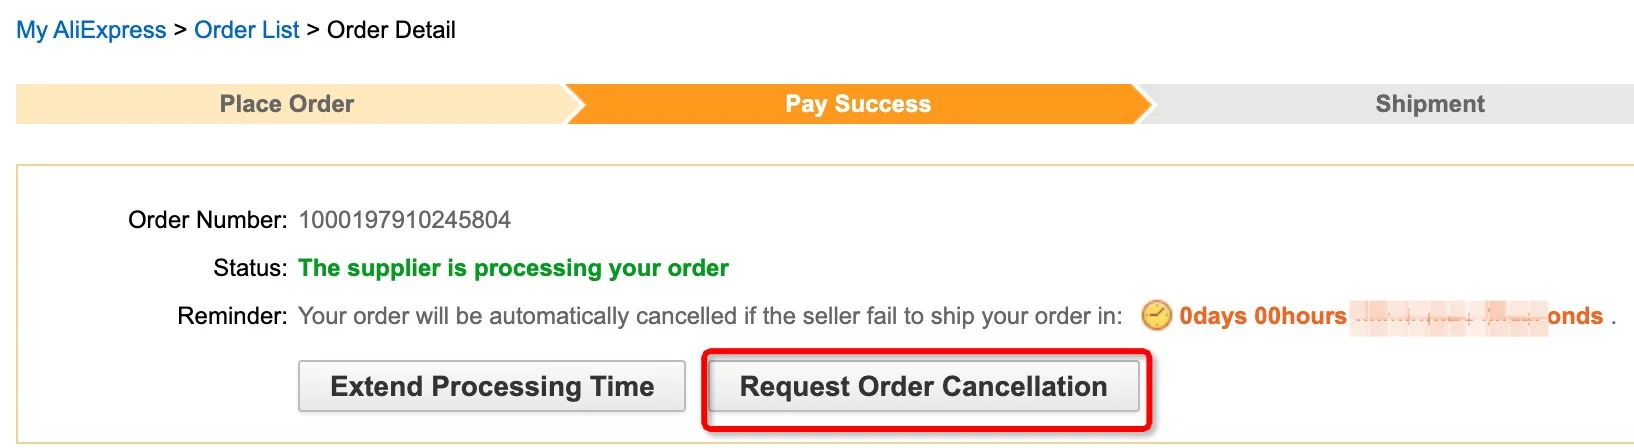Click the separator arrow after Order List
The height and width of the screenshot is (448, 1634).
coord(313,30)
